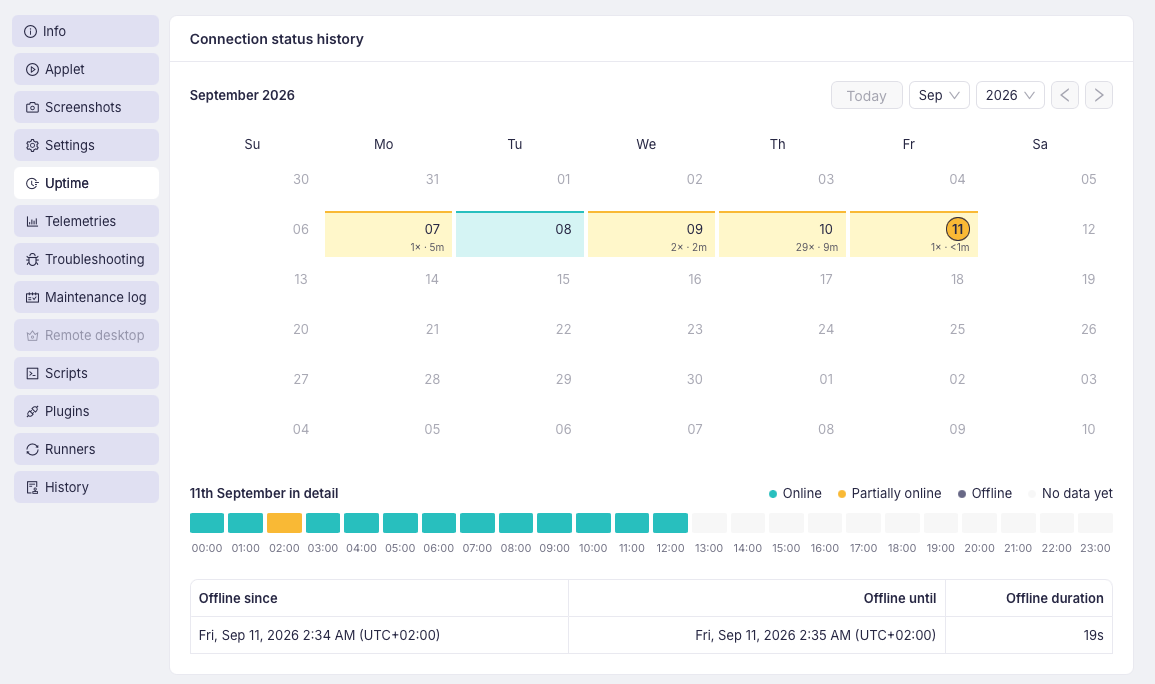Screen dimensions: 1155x684
Task: Open the Telemetries section
Action: (x=86, y=221)
